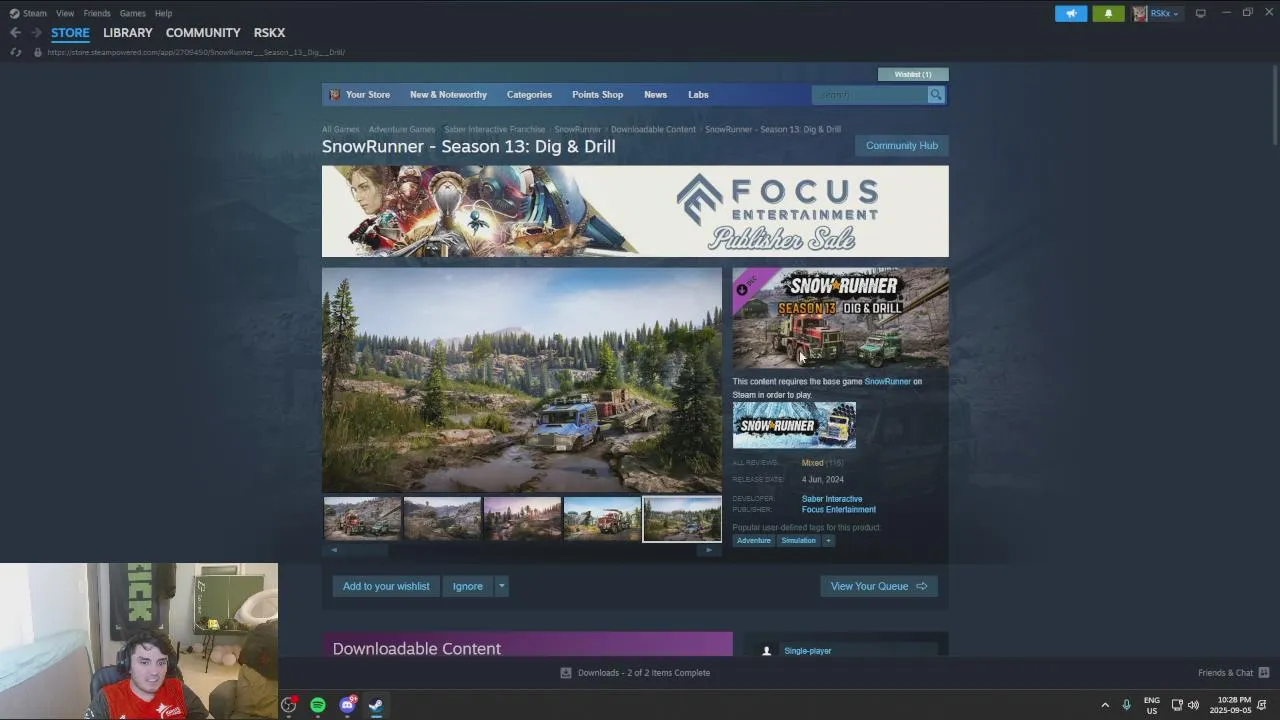
Task: Select the fourth screenshot thumbnail with red truck
Action: [x=602, y=519]
